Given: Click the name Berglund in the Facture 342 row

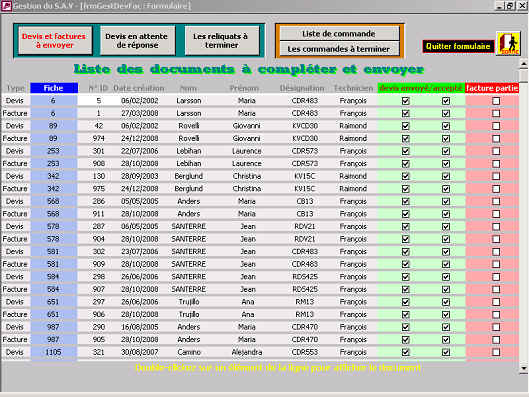Looking at the screenshot, I should [189, 189].
